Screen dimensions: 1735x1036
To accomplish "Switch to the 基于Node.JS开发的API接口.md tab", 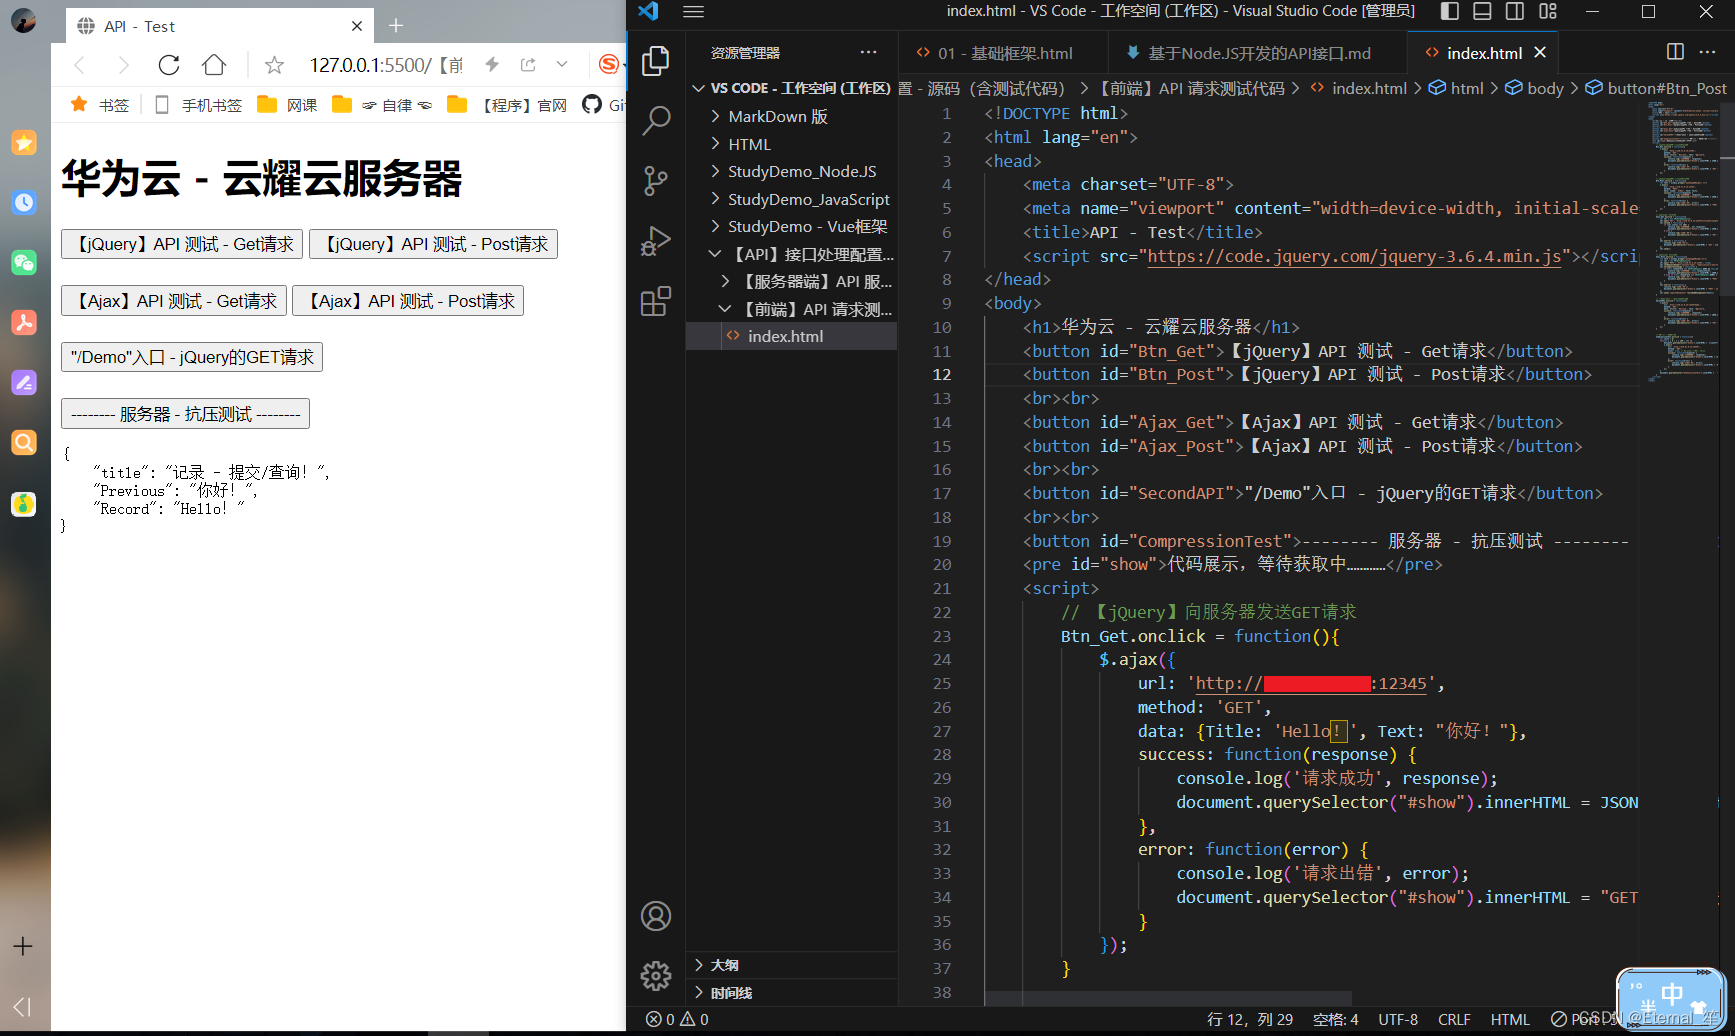I will pos(1258,53).
